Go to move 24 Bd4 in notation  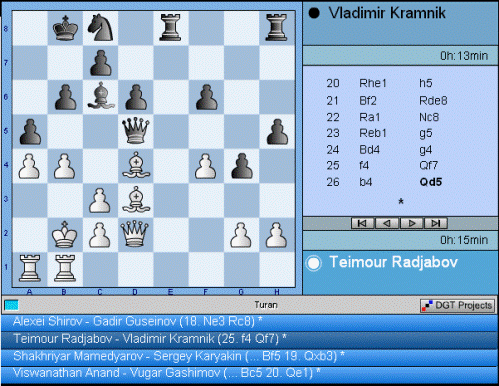pyautogui.click(x=369, y=150)
